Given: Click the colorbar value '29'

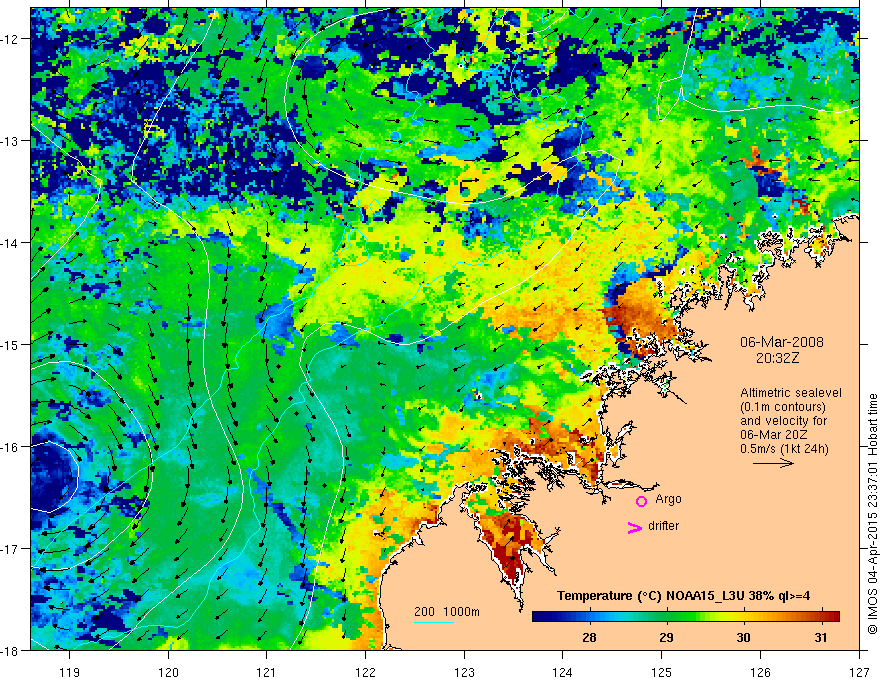Looking at the screenshot, I should tap(666, 637).
